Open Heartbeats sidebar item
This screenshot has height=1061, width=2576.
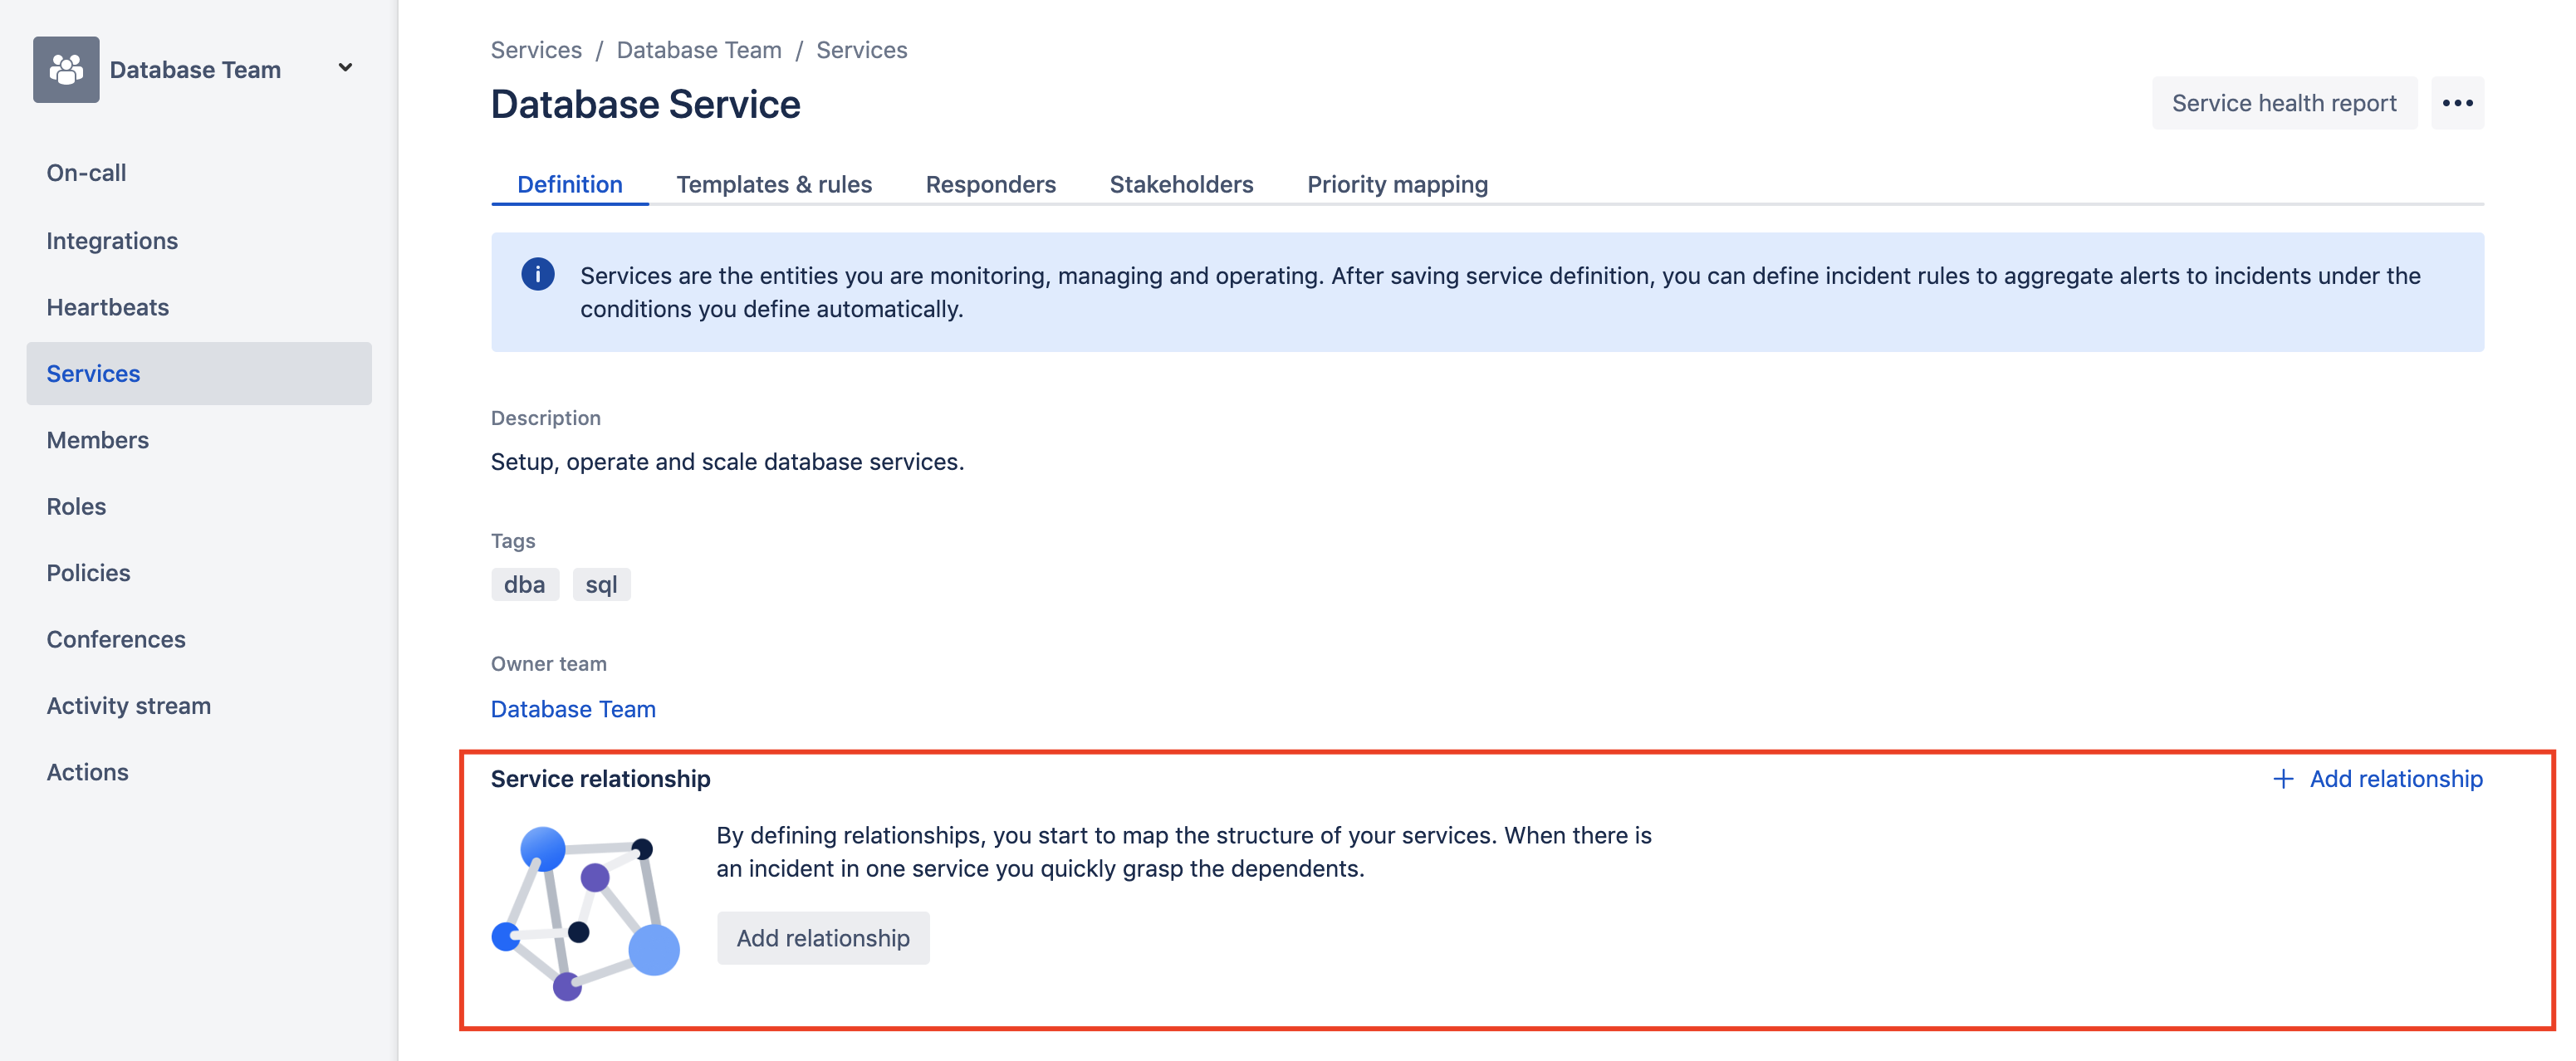107,307
